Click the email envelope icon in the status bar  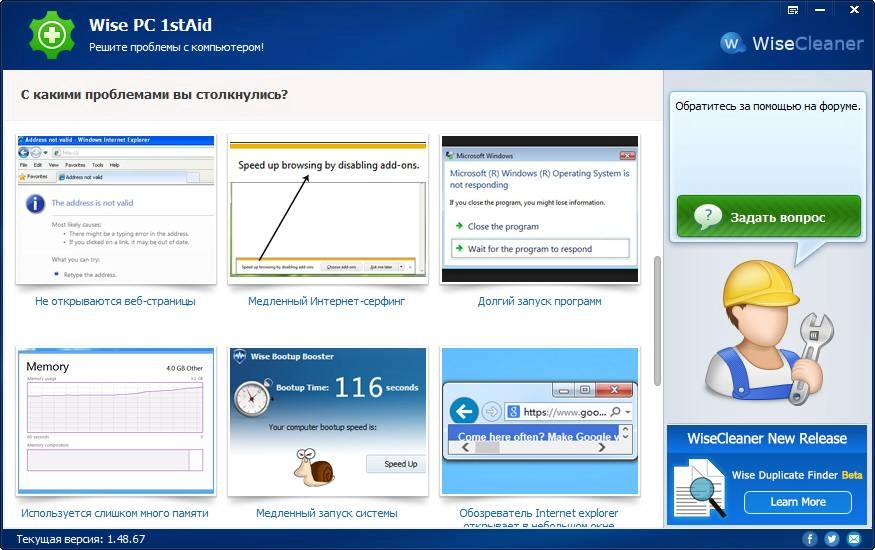coord(854,539)
